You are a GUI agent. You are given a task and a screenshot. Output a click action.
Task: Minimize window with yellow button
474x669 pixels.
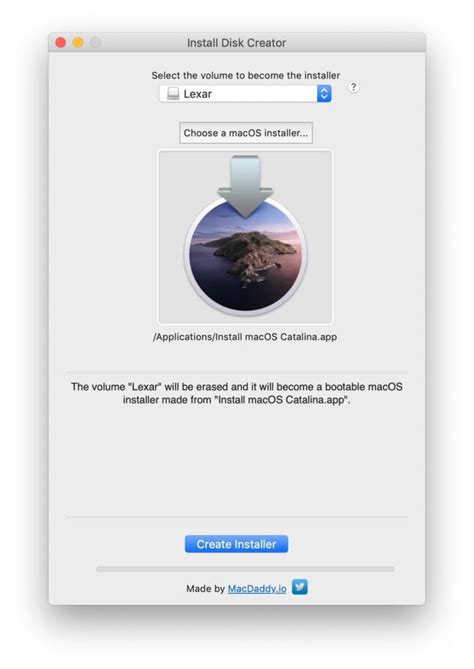tap(78, 43)
